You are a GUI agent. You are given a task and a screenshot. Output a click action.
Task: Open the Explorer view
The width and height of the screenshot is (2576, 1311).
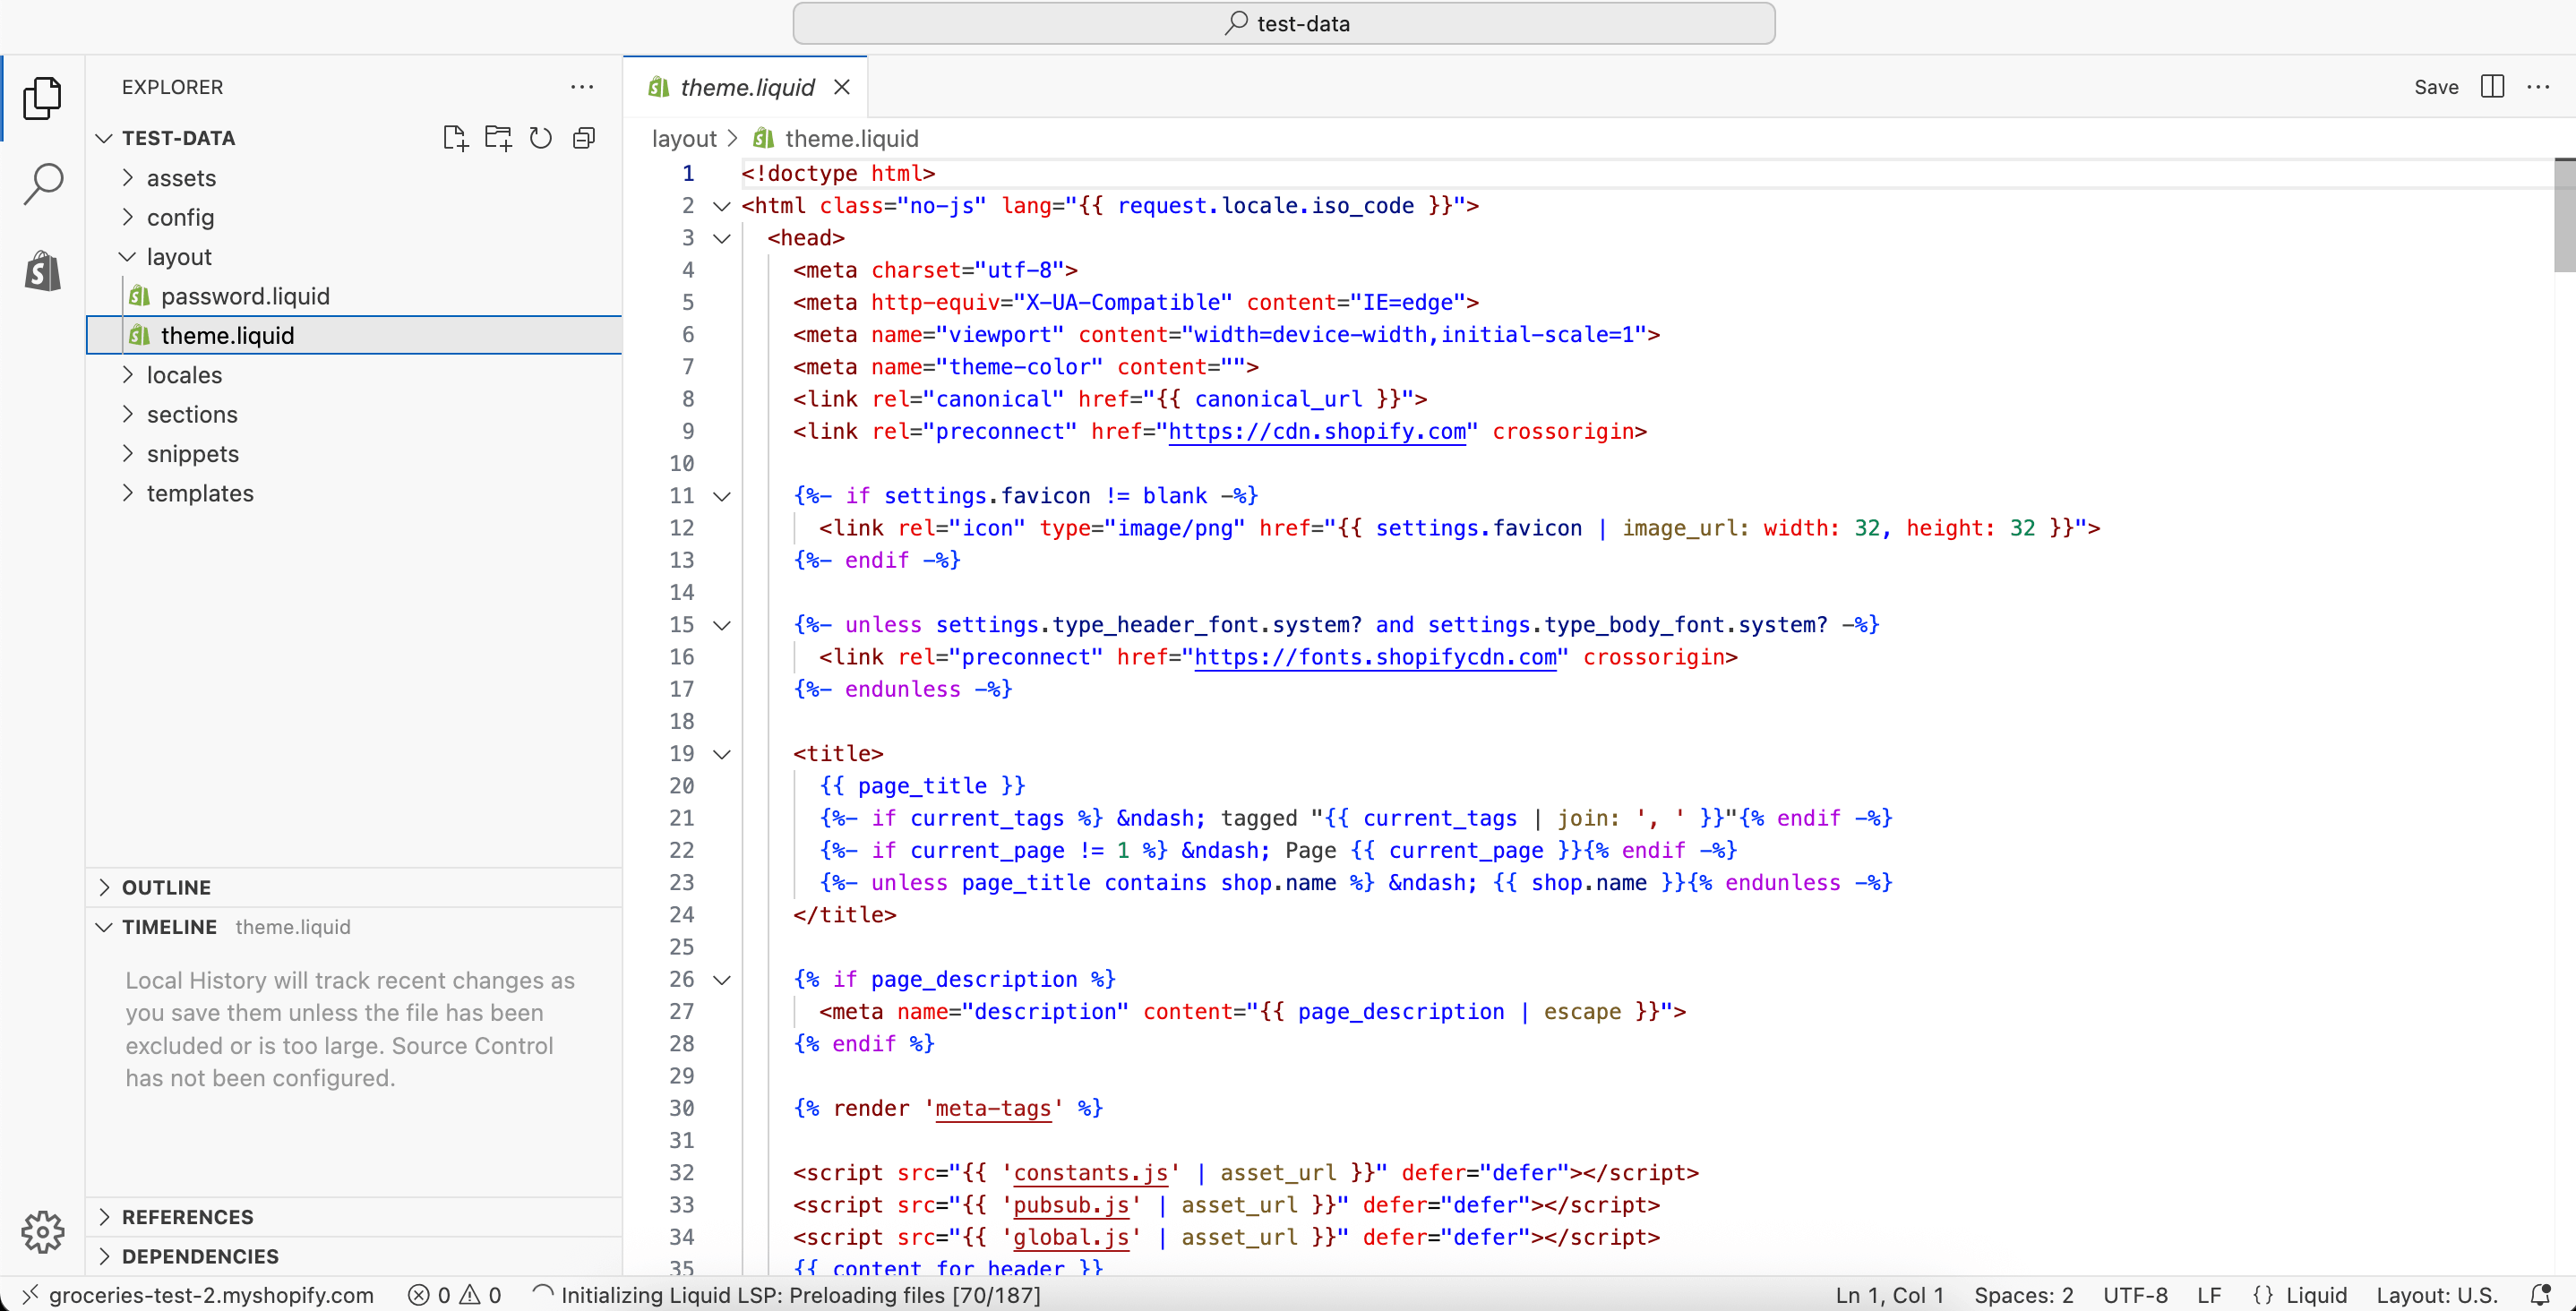point(42,97)
